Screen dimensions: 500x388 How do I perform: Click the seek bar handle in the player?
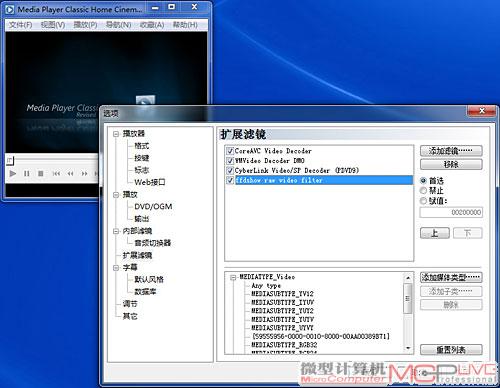pyautogui.click(x=10, y=161)
